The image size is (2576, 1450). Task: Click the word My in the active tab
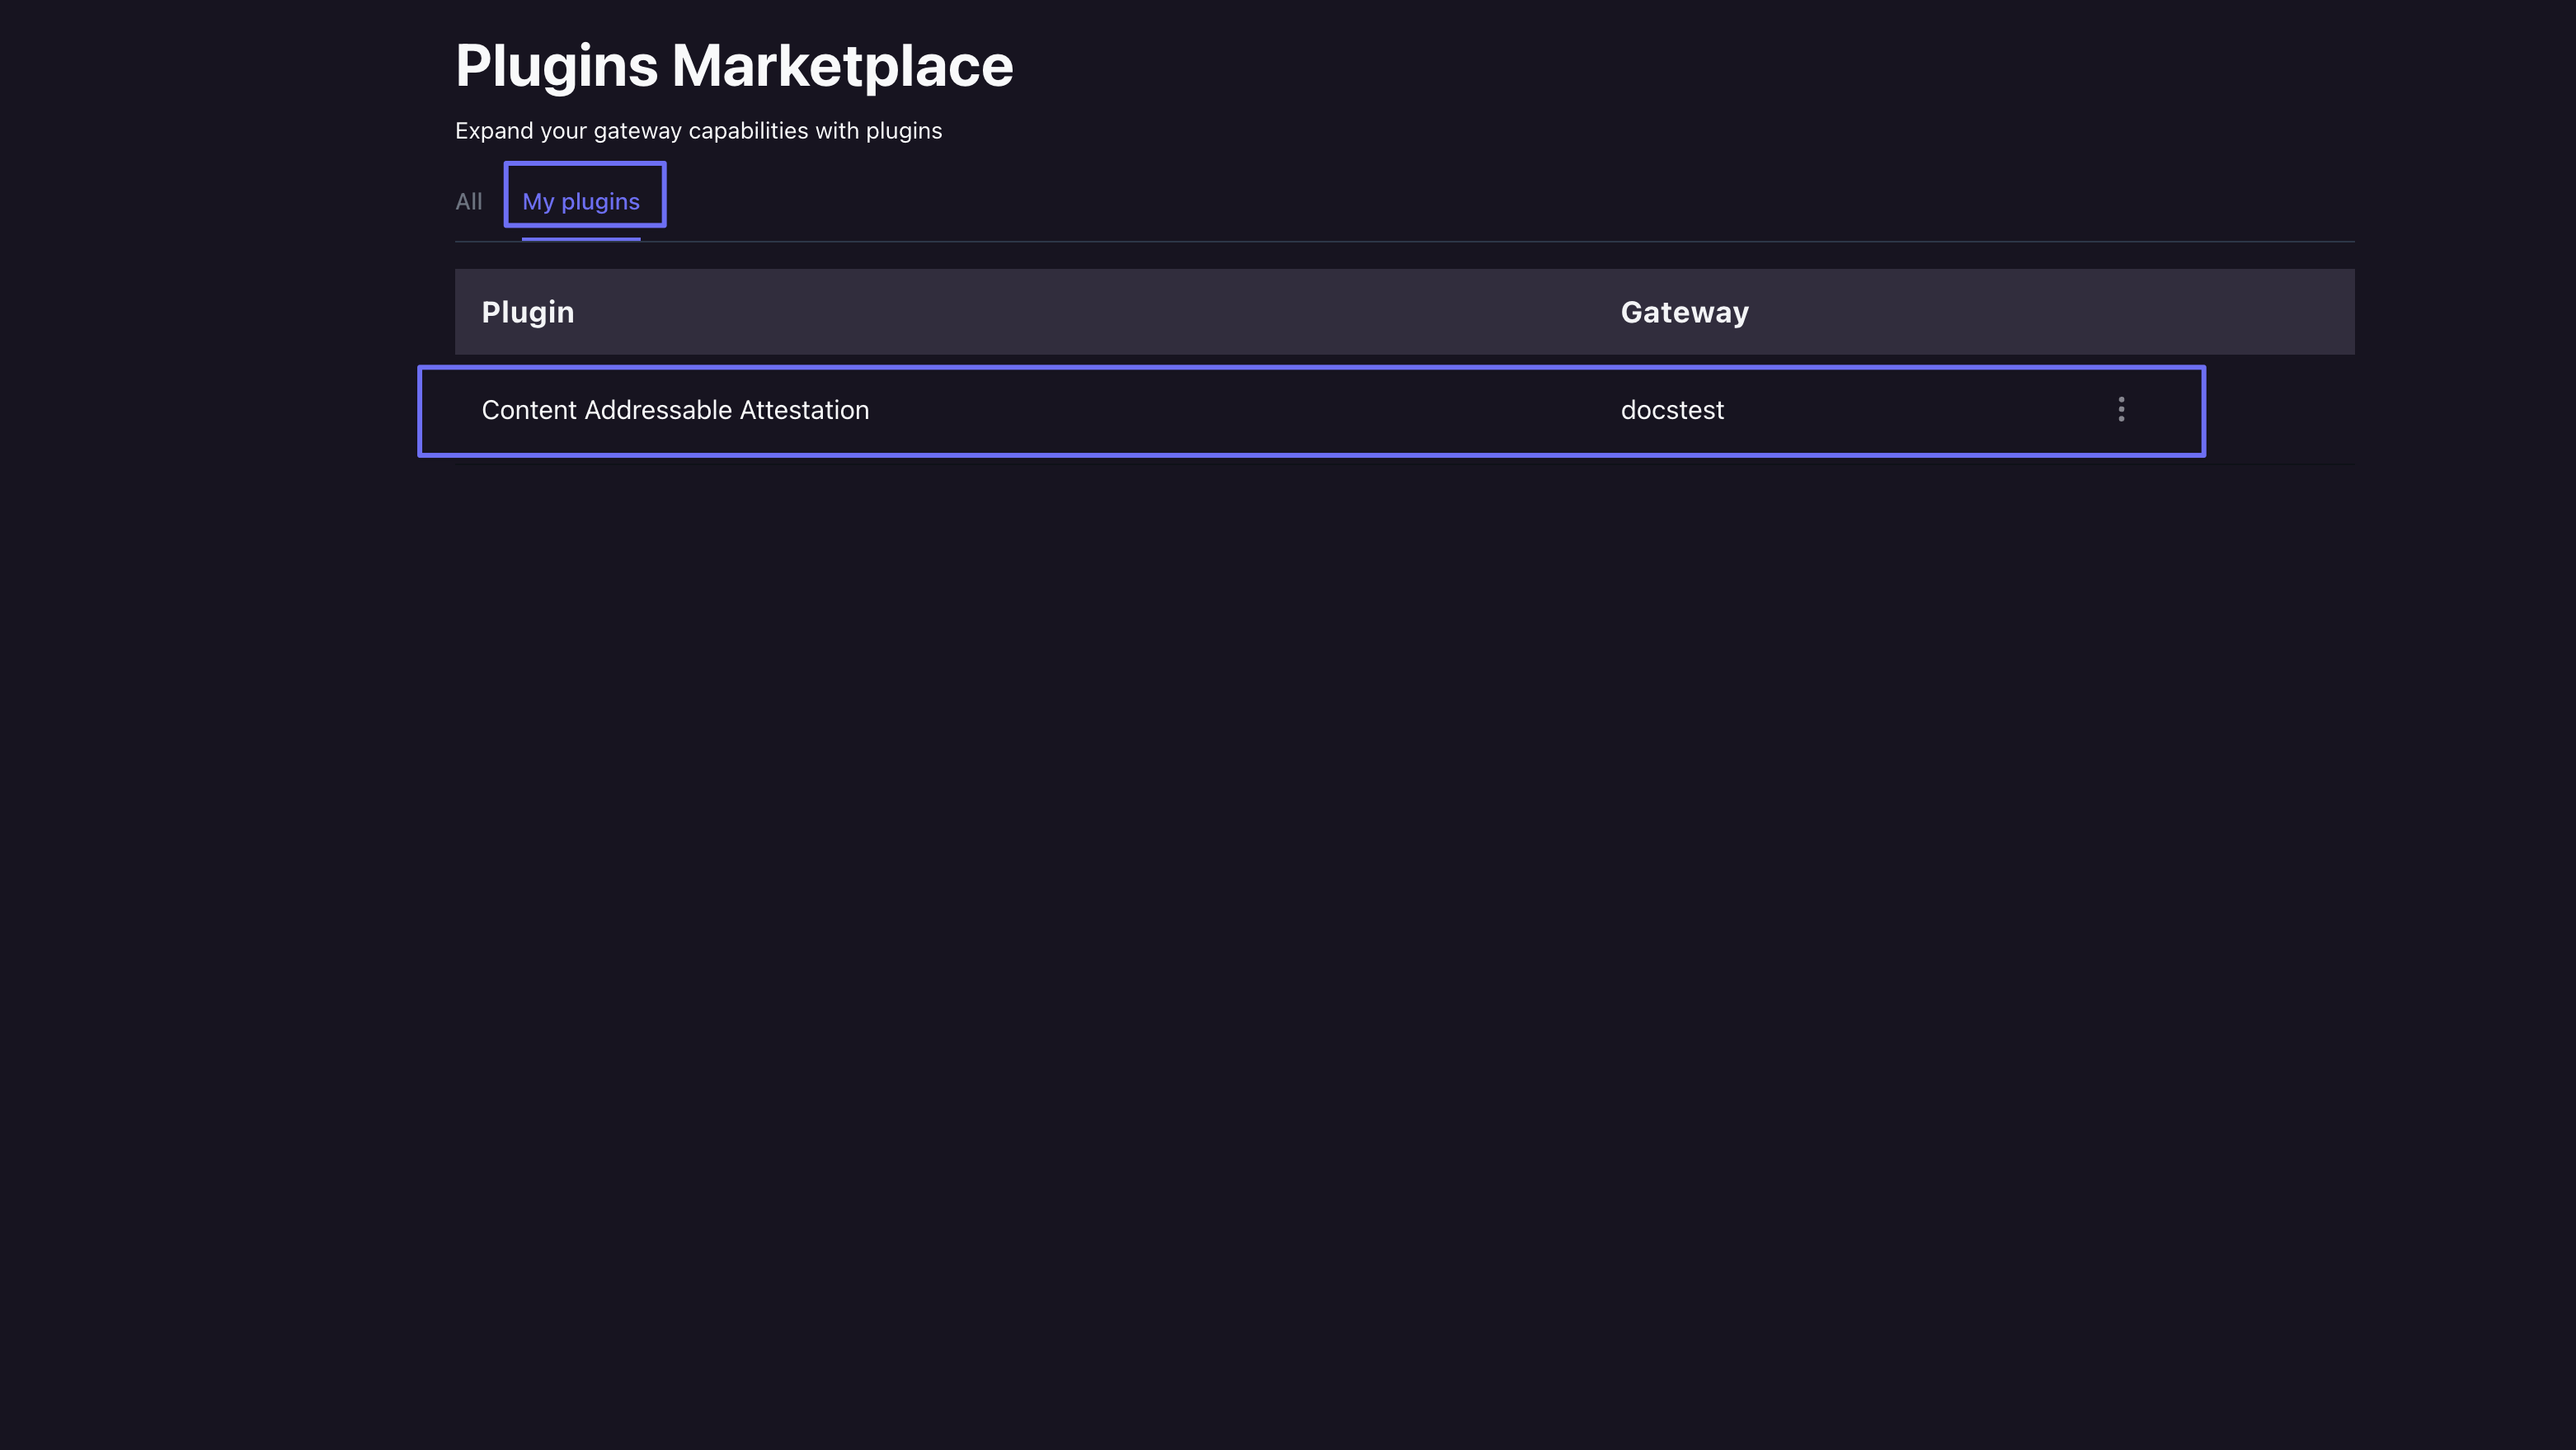pyautogui.click(x=538, y=202)
